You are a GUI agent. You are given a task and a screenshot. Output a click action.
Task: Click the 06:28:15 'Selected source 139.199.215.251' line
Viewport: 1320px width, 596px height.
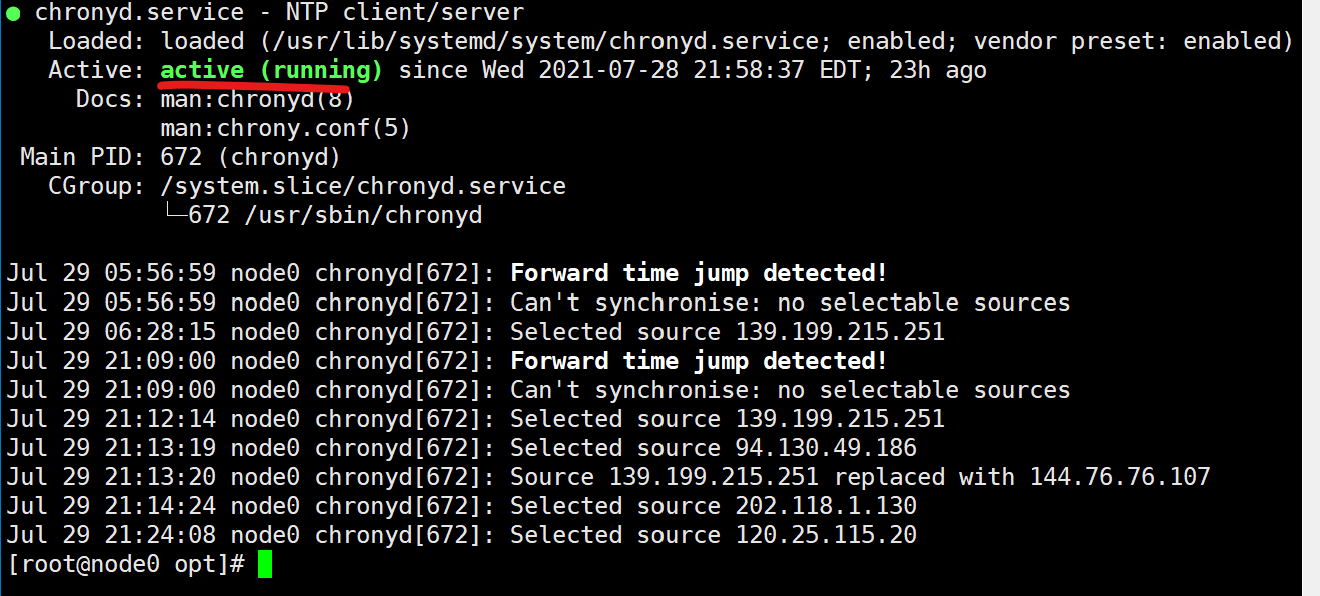point(727,332)
